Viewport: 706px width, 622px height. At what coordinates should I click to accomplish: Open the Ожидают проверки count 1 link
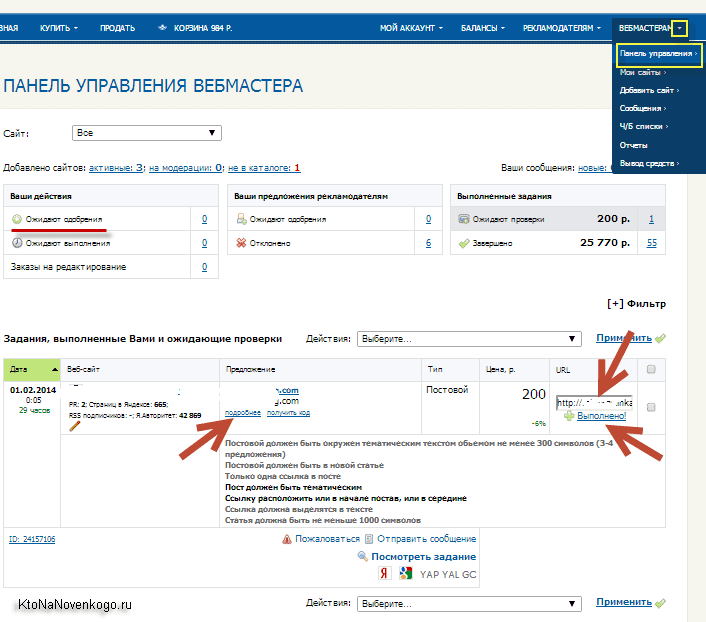(651, 219)
